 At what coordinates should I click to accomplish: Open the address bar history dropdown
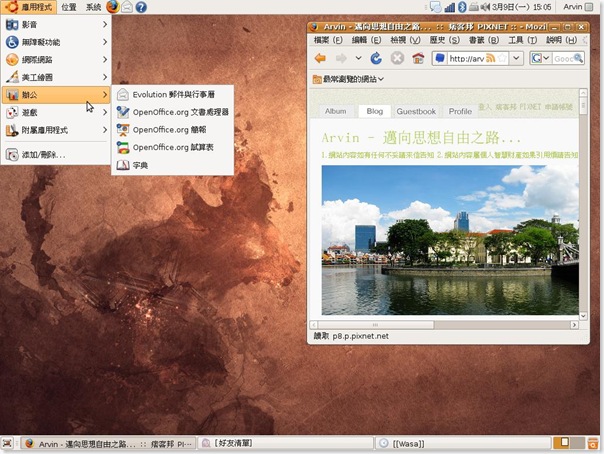[516, 59]
